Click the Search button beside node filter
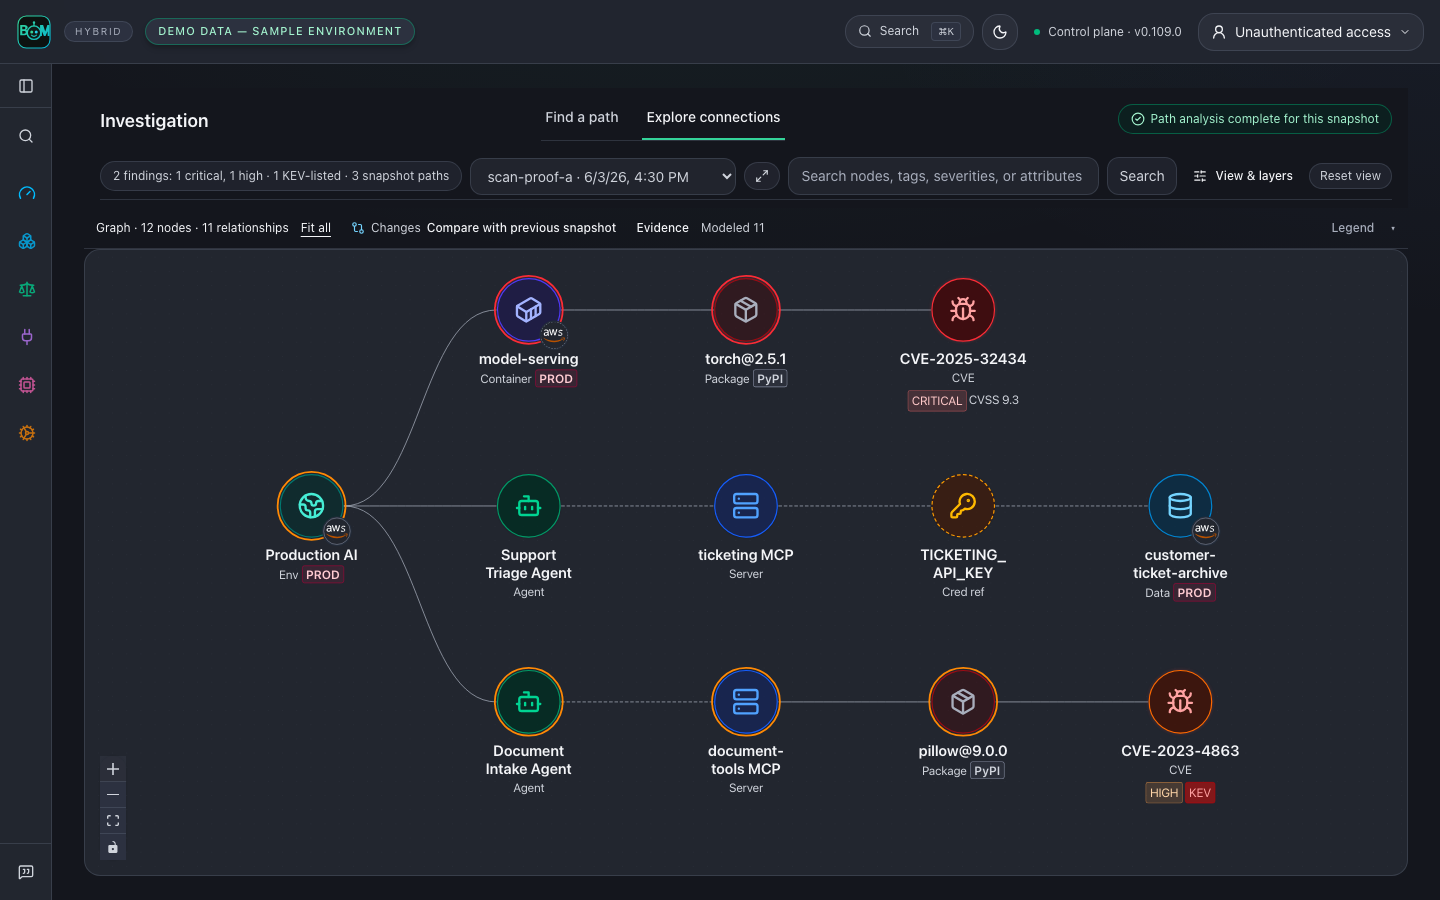This screenshot has height=900, width=1440. (1142, 176)
